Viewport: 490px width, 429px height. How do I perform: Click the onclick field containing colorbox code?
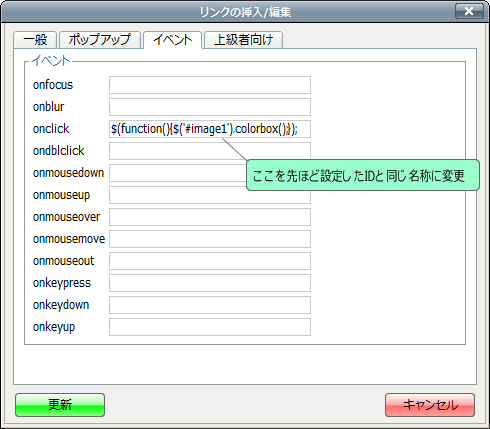(210, 129)
